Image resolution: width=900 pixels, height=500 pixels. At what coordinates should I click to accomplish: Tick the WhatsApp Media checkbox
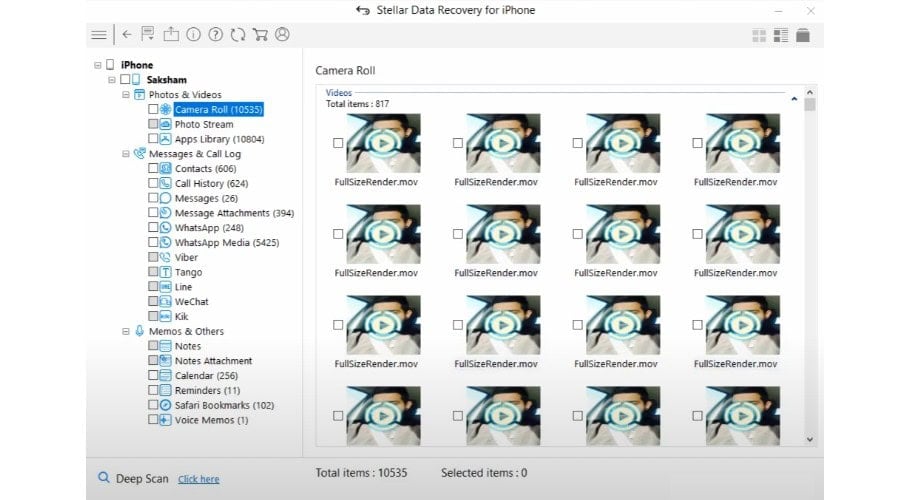pos(153,242)
